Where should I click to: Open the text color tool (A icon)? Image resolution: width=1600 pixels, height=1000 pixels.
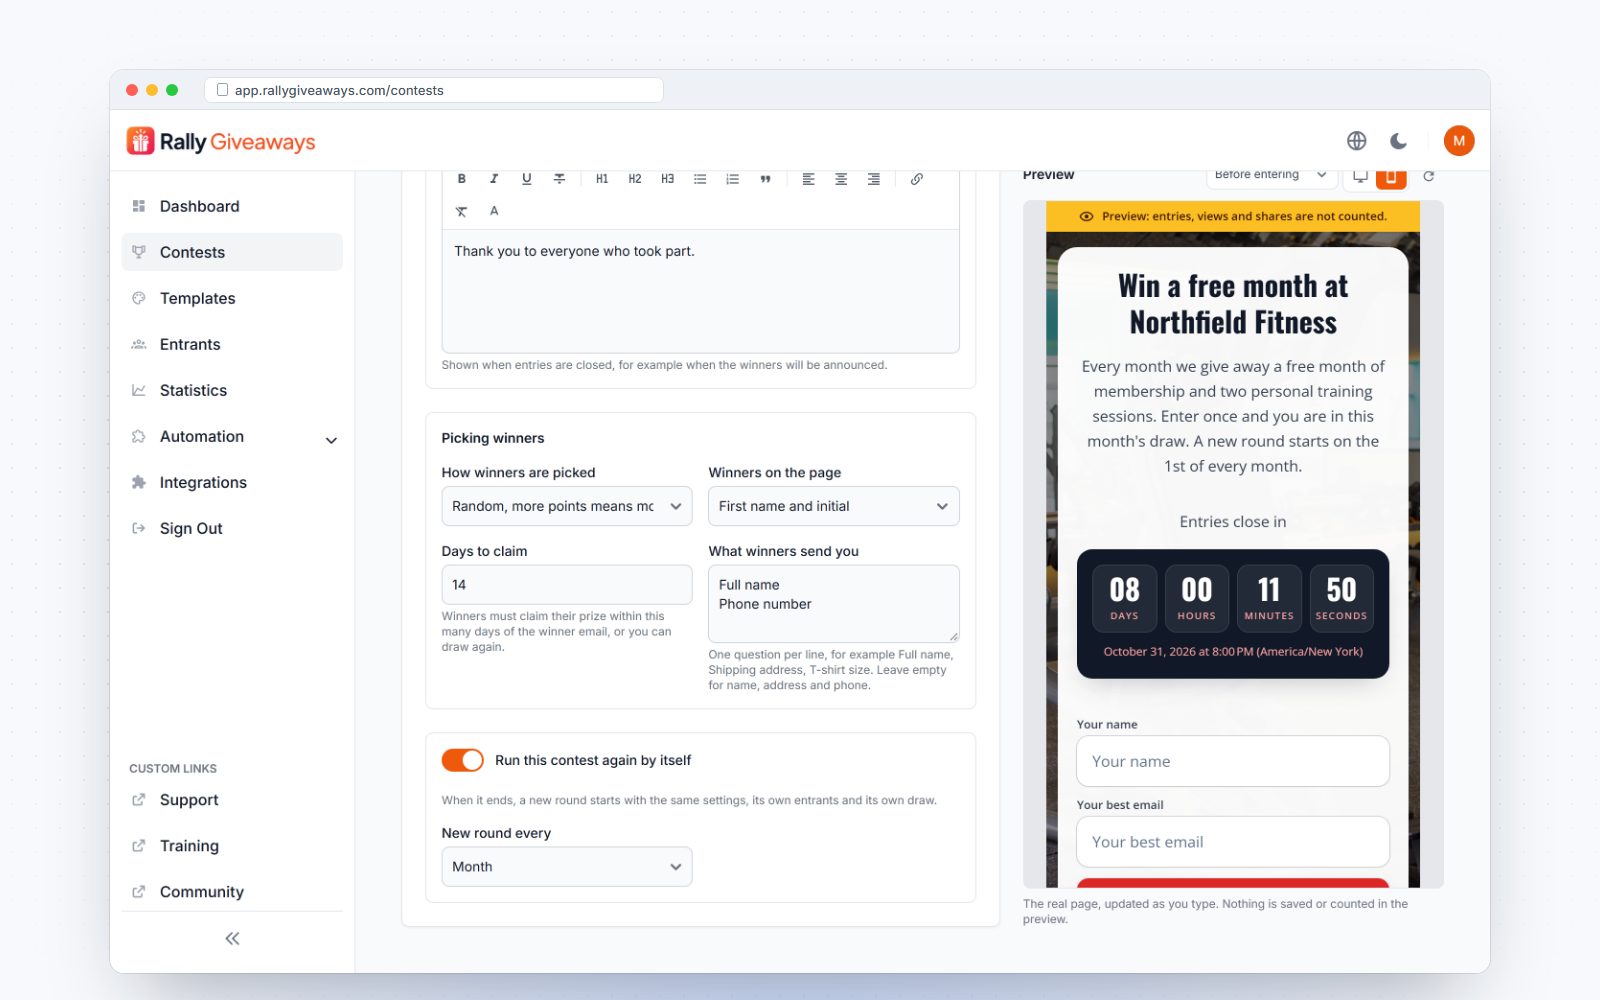point(494,211)
